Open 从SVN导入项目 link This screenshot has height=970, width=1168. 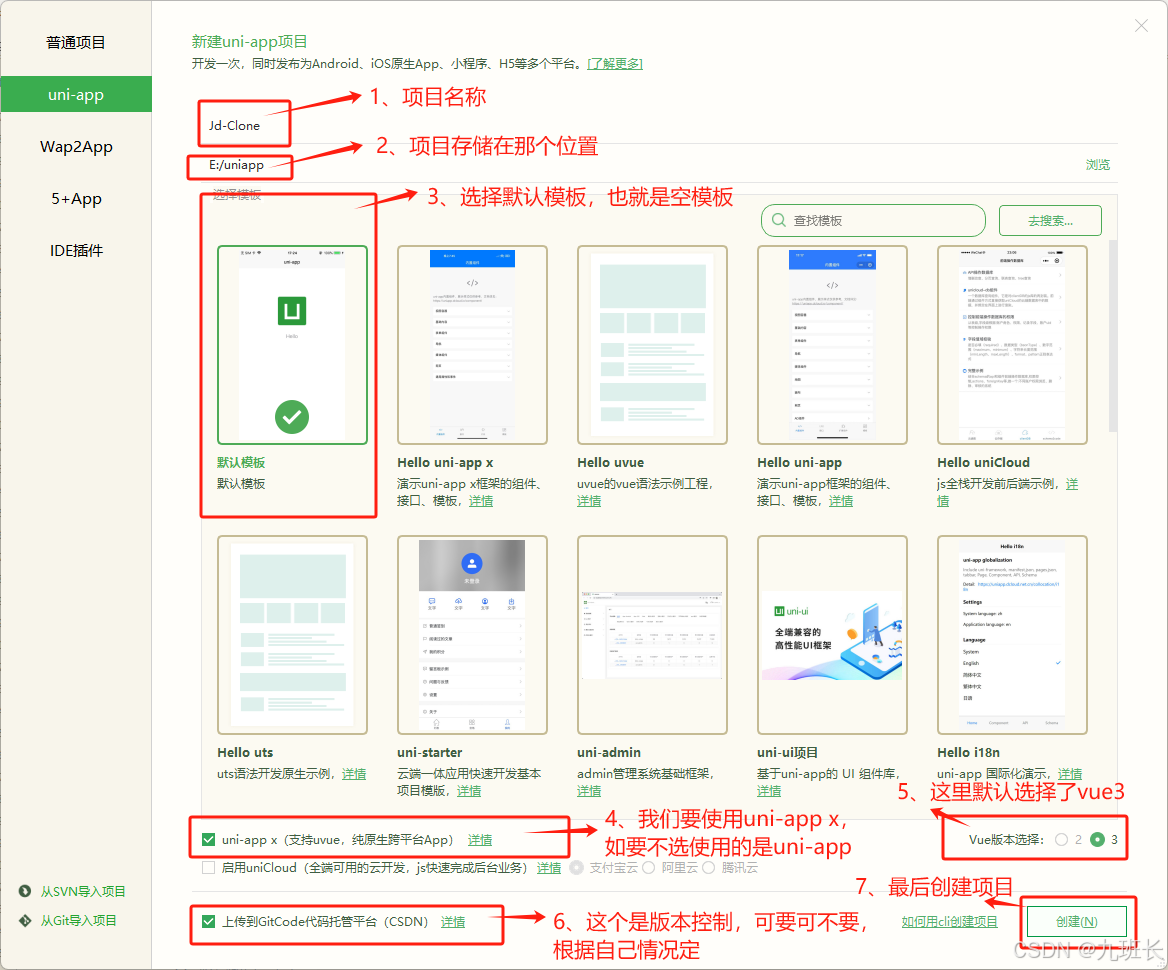tap(83, 891)
